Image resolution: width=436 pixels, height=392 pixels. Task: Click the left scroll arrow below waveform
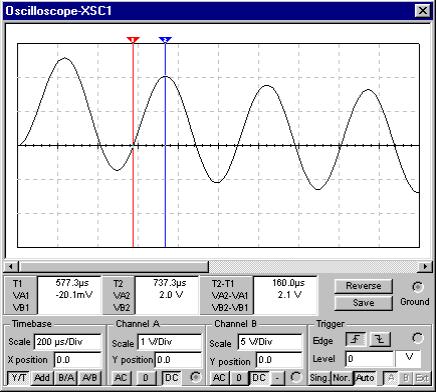tap(11, 266)
